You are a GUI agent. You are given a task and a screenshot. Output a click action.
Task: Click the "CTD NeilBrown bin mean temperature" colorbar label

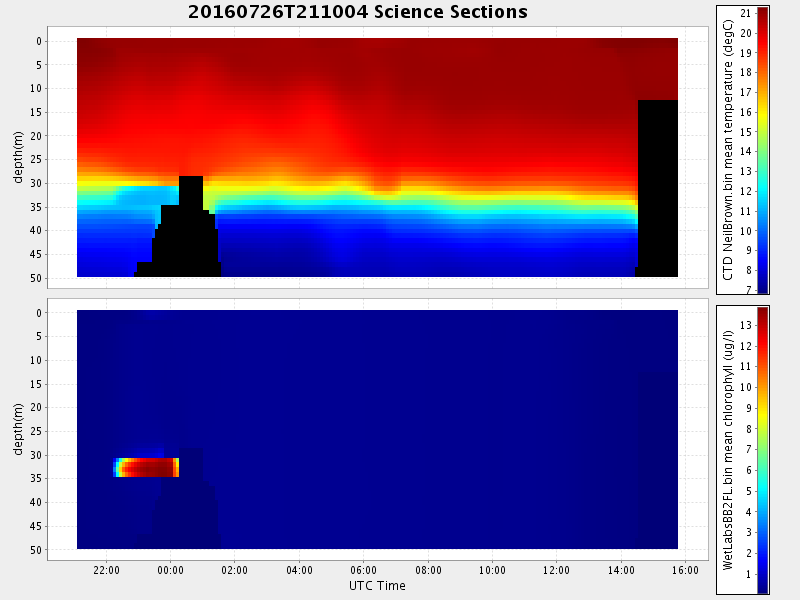[728, 150]
